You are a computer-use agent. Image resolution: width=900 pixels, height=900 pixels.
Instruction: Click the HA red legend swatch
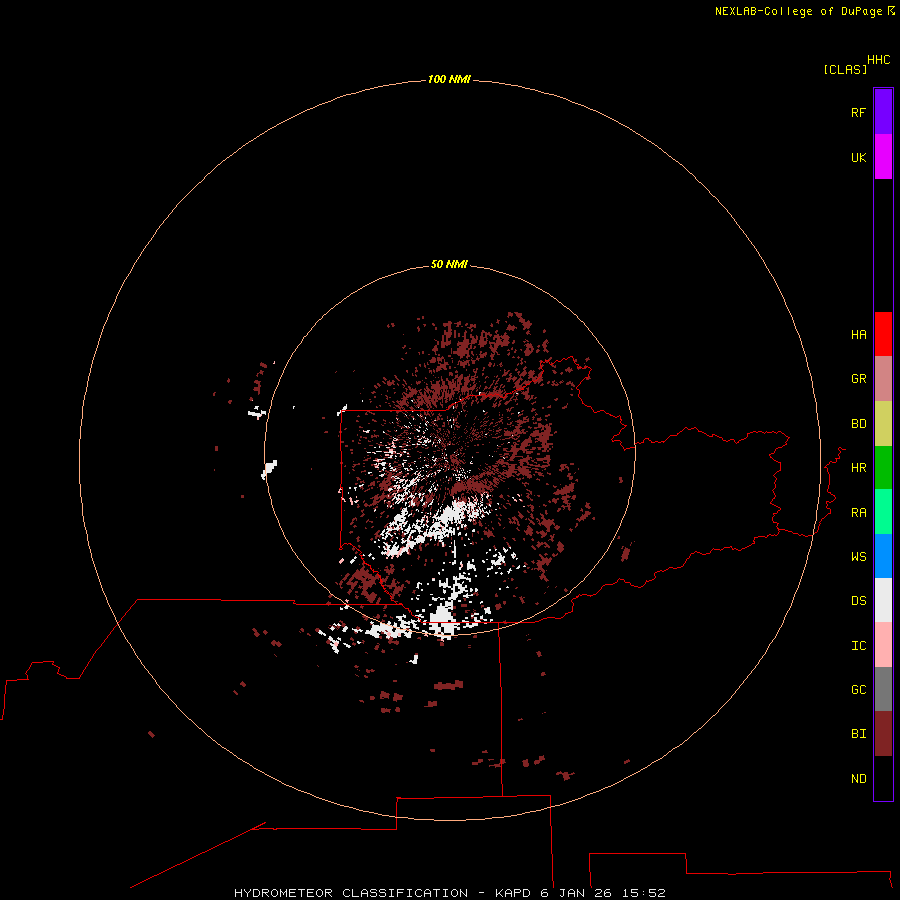coord(883,334)
